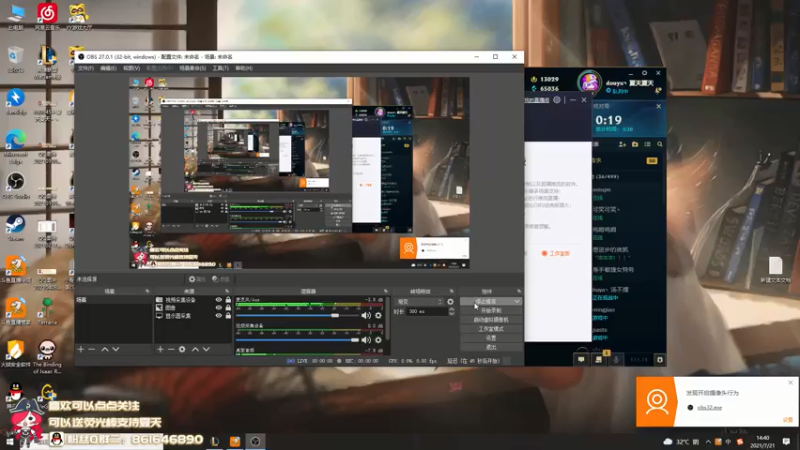Click the audio mixer vertical scrollbar

pos(388,319)
